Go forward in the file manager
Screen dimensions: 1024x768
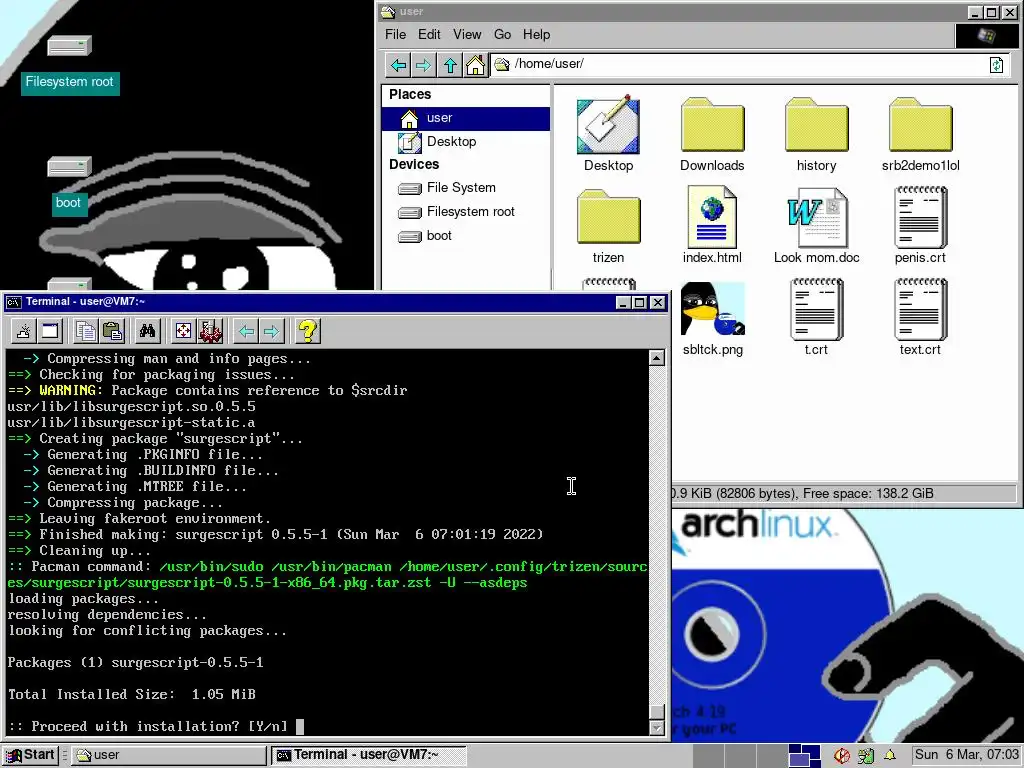tap(424, 65)
